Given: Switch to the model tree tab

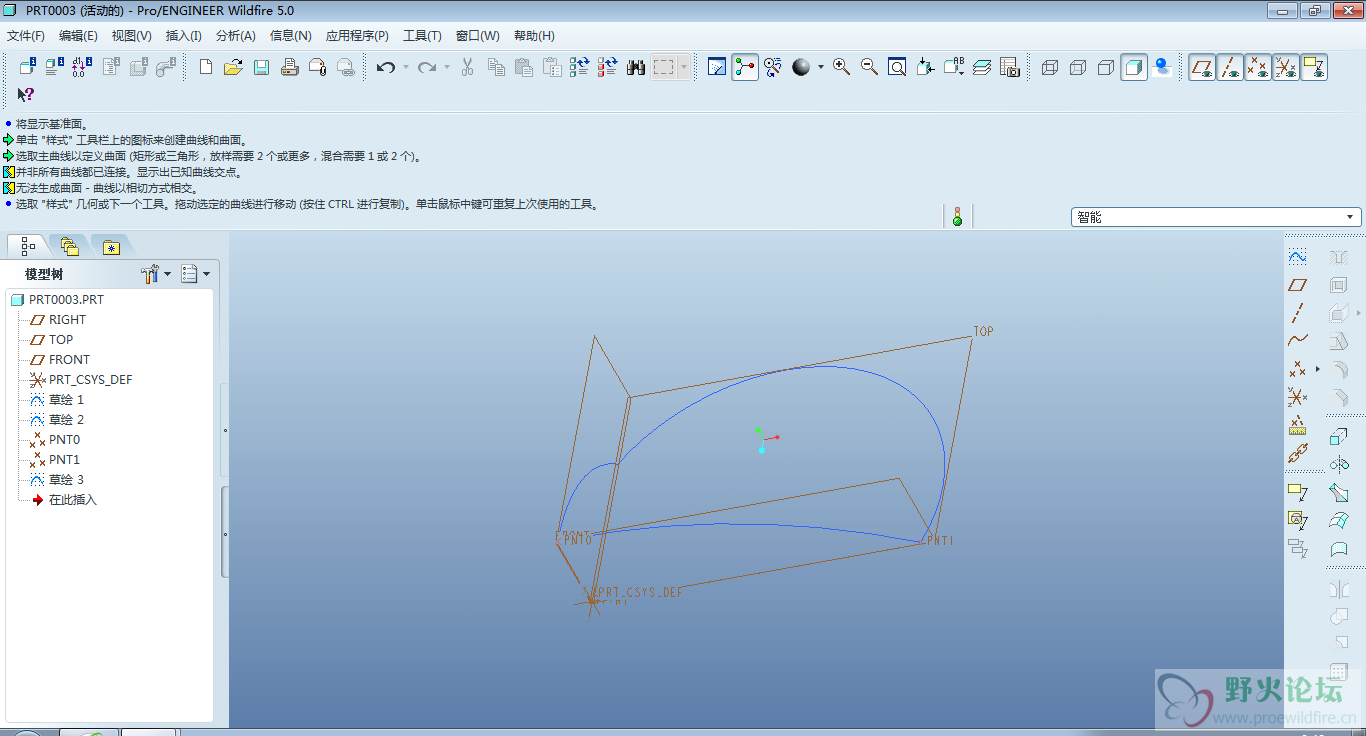Looking at the screenshot, I should point(27,245).
